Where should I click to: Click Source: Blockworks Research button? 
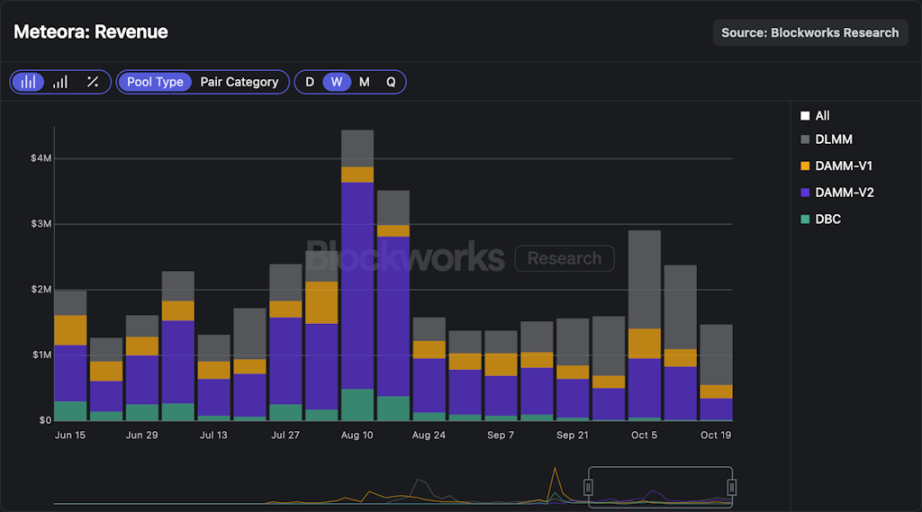[810, 33]
